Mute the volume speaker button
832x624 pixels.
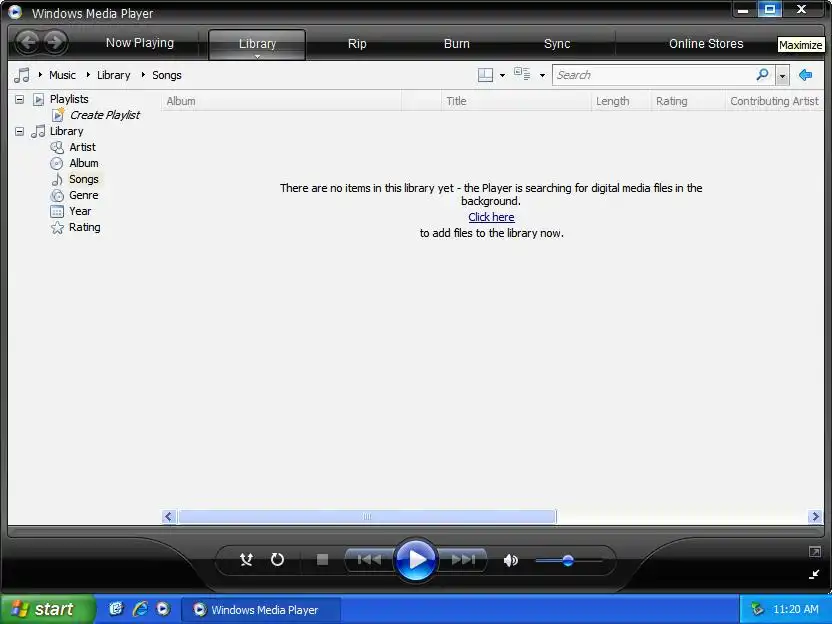coord(510,560)
